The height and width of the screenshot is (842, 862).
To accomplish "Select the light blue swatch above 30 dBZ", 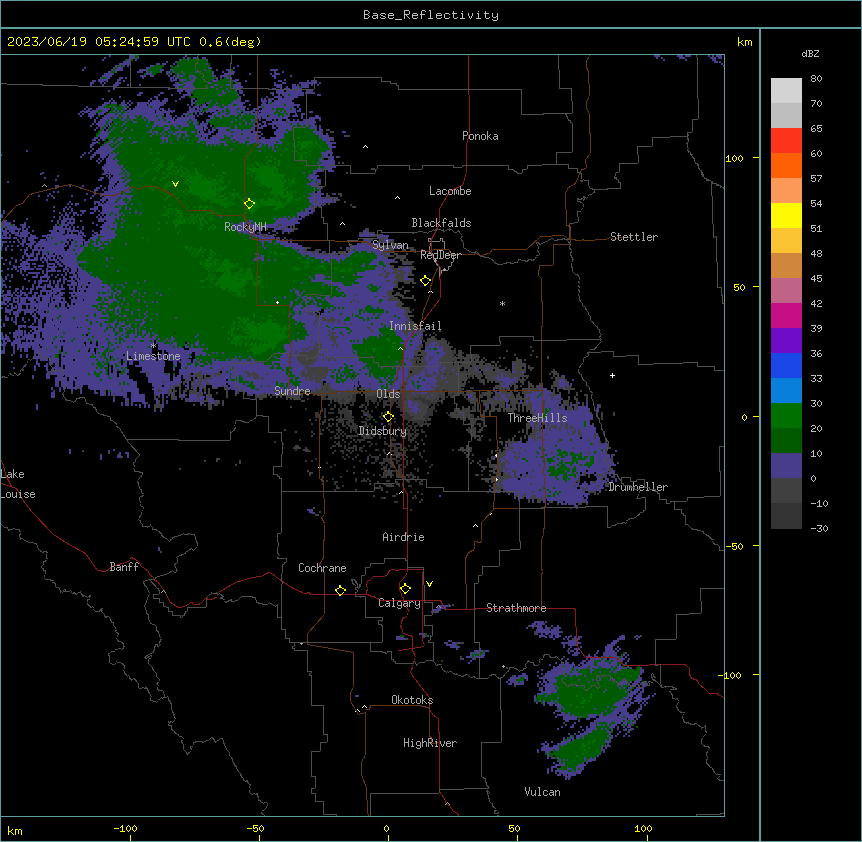I will click(786, 390).
